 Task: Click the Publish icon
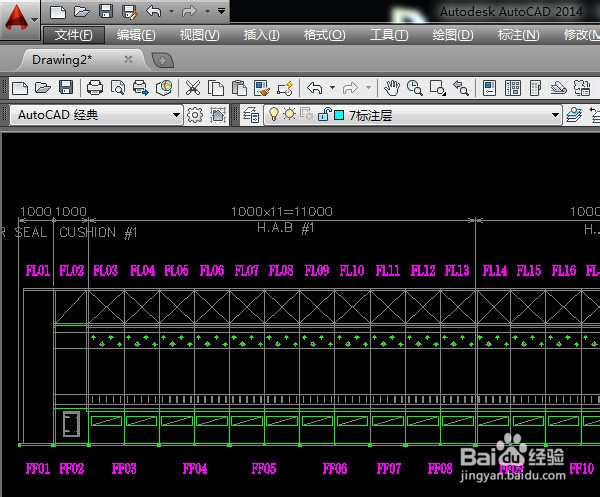point(140,88)
